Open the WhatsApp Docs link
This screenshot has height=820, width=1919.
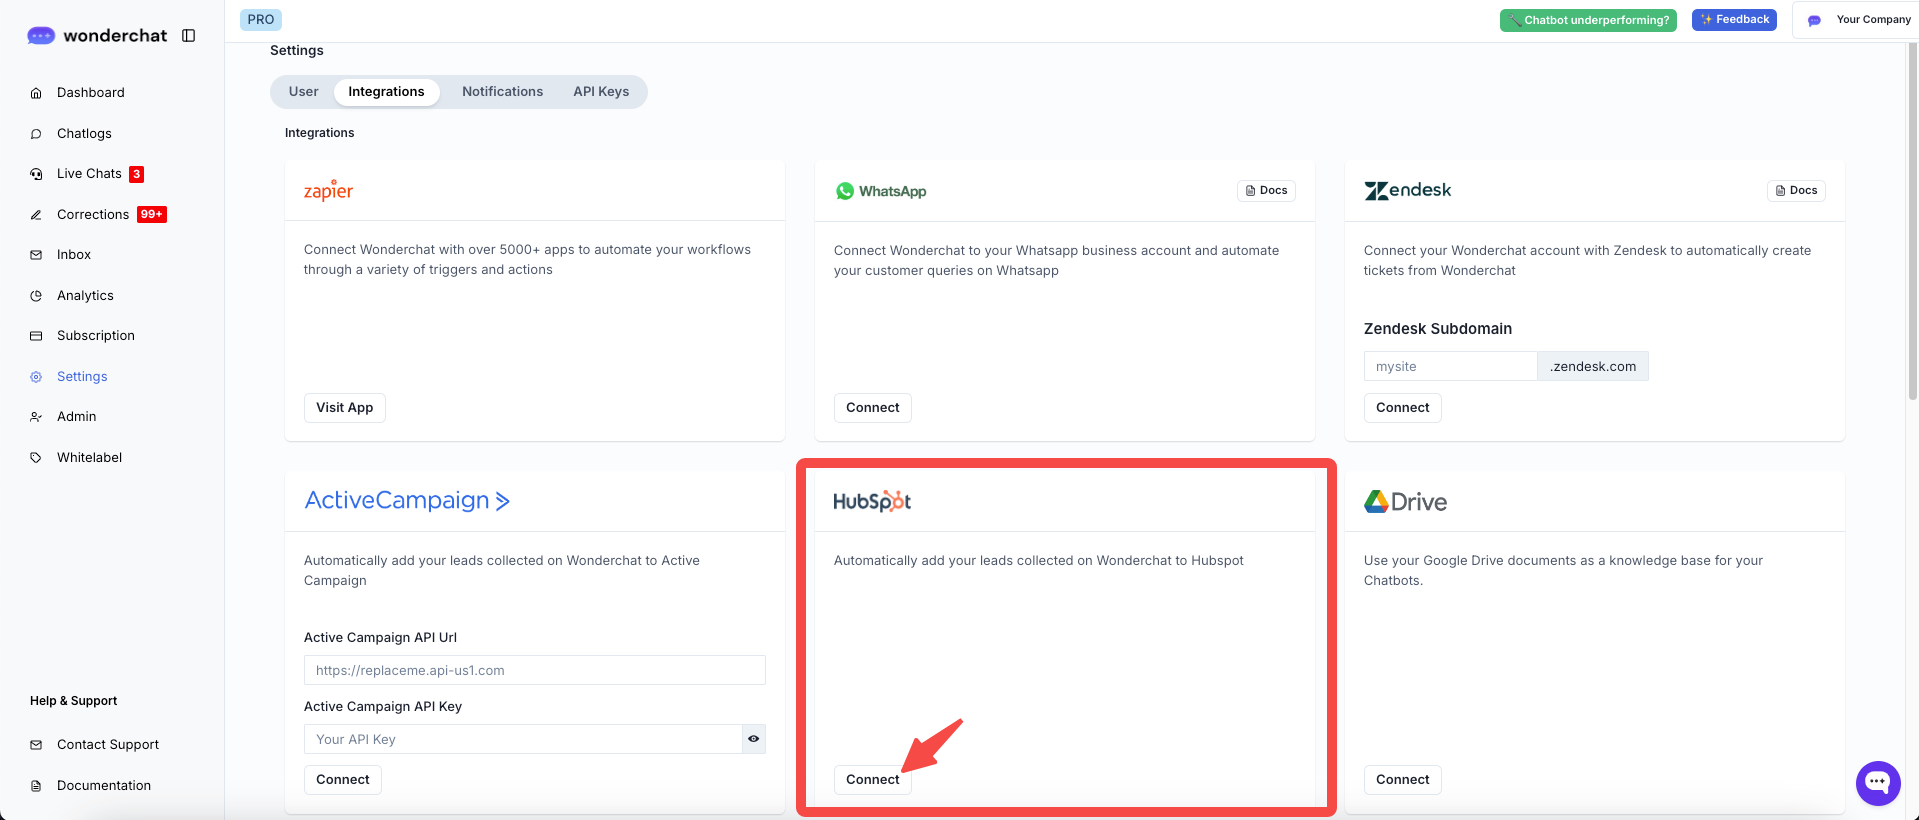[x=1266, y=191]
